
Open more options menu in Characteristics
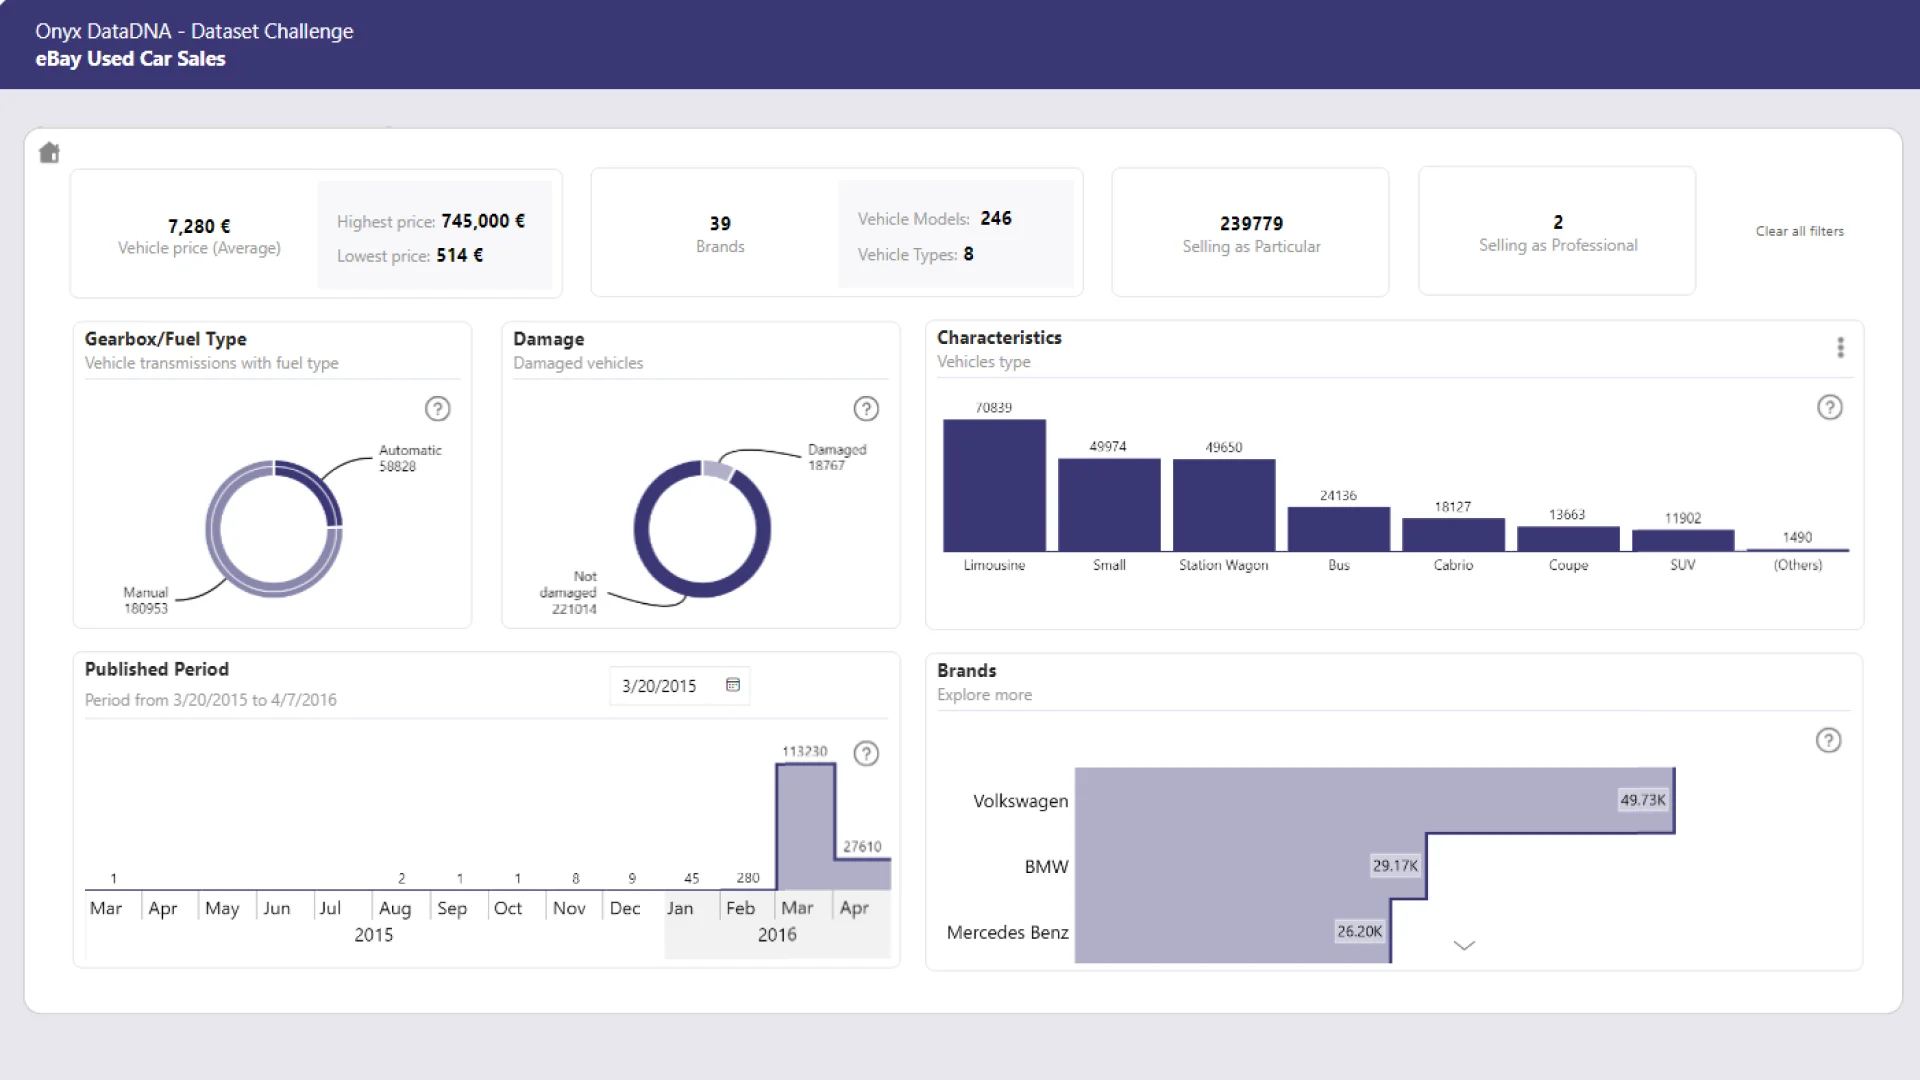tap(1840, 347)
